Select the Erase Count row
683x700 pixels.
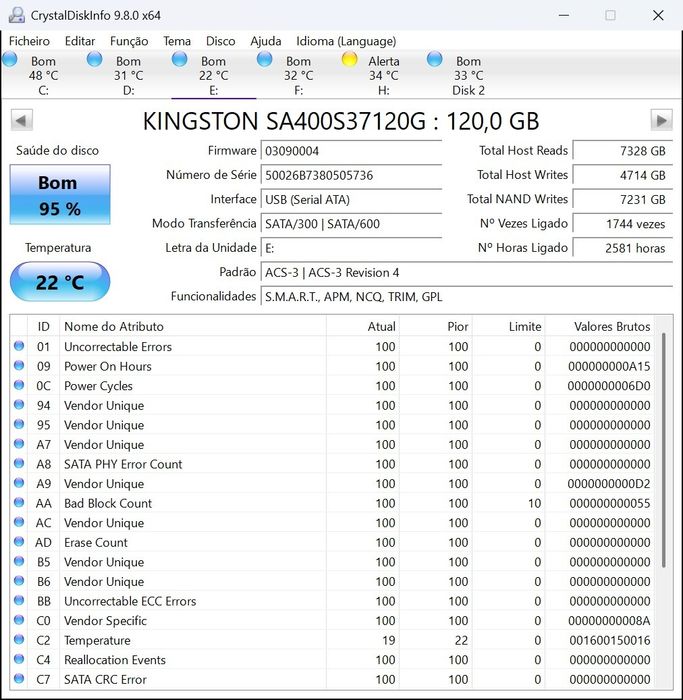332,542
